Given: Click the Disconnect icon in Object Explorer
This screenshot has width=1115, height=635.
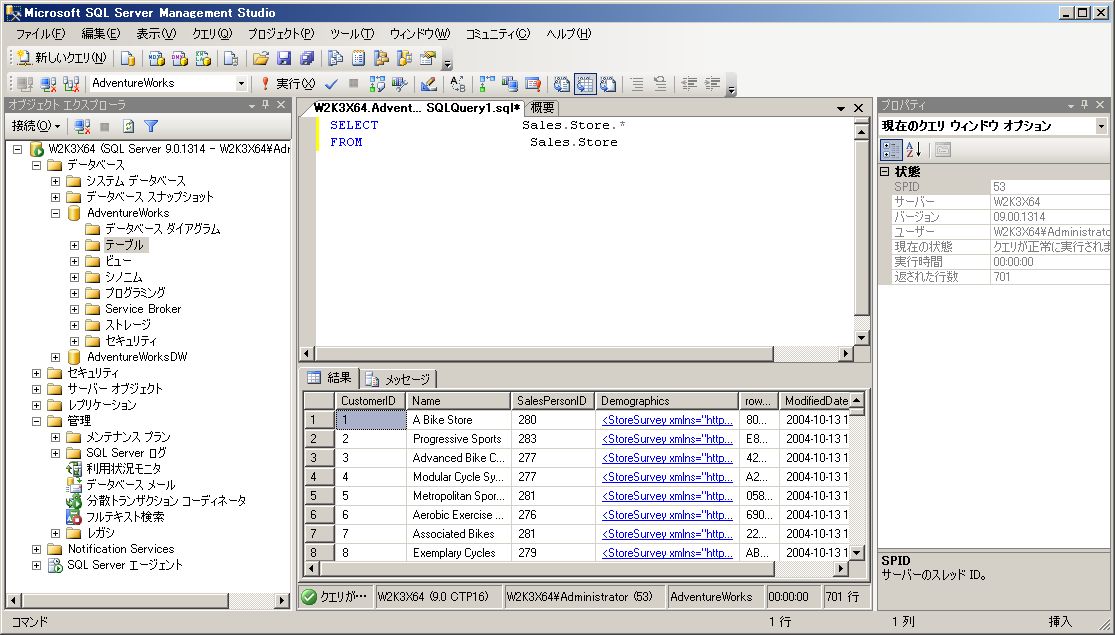Looking at the screenshot, I should pyautogui.click(x=82, y=127).
